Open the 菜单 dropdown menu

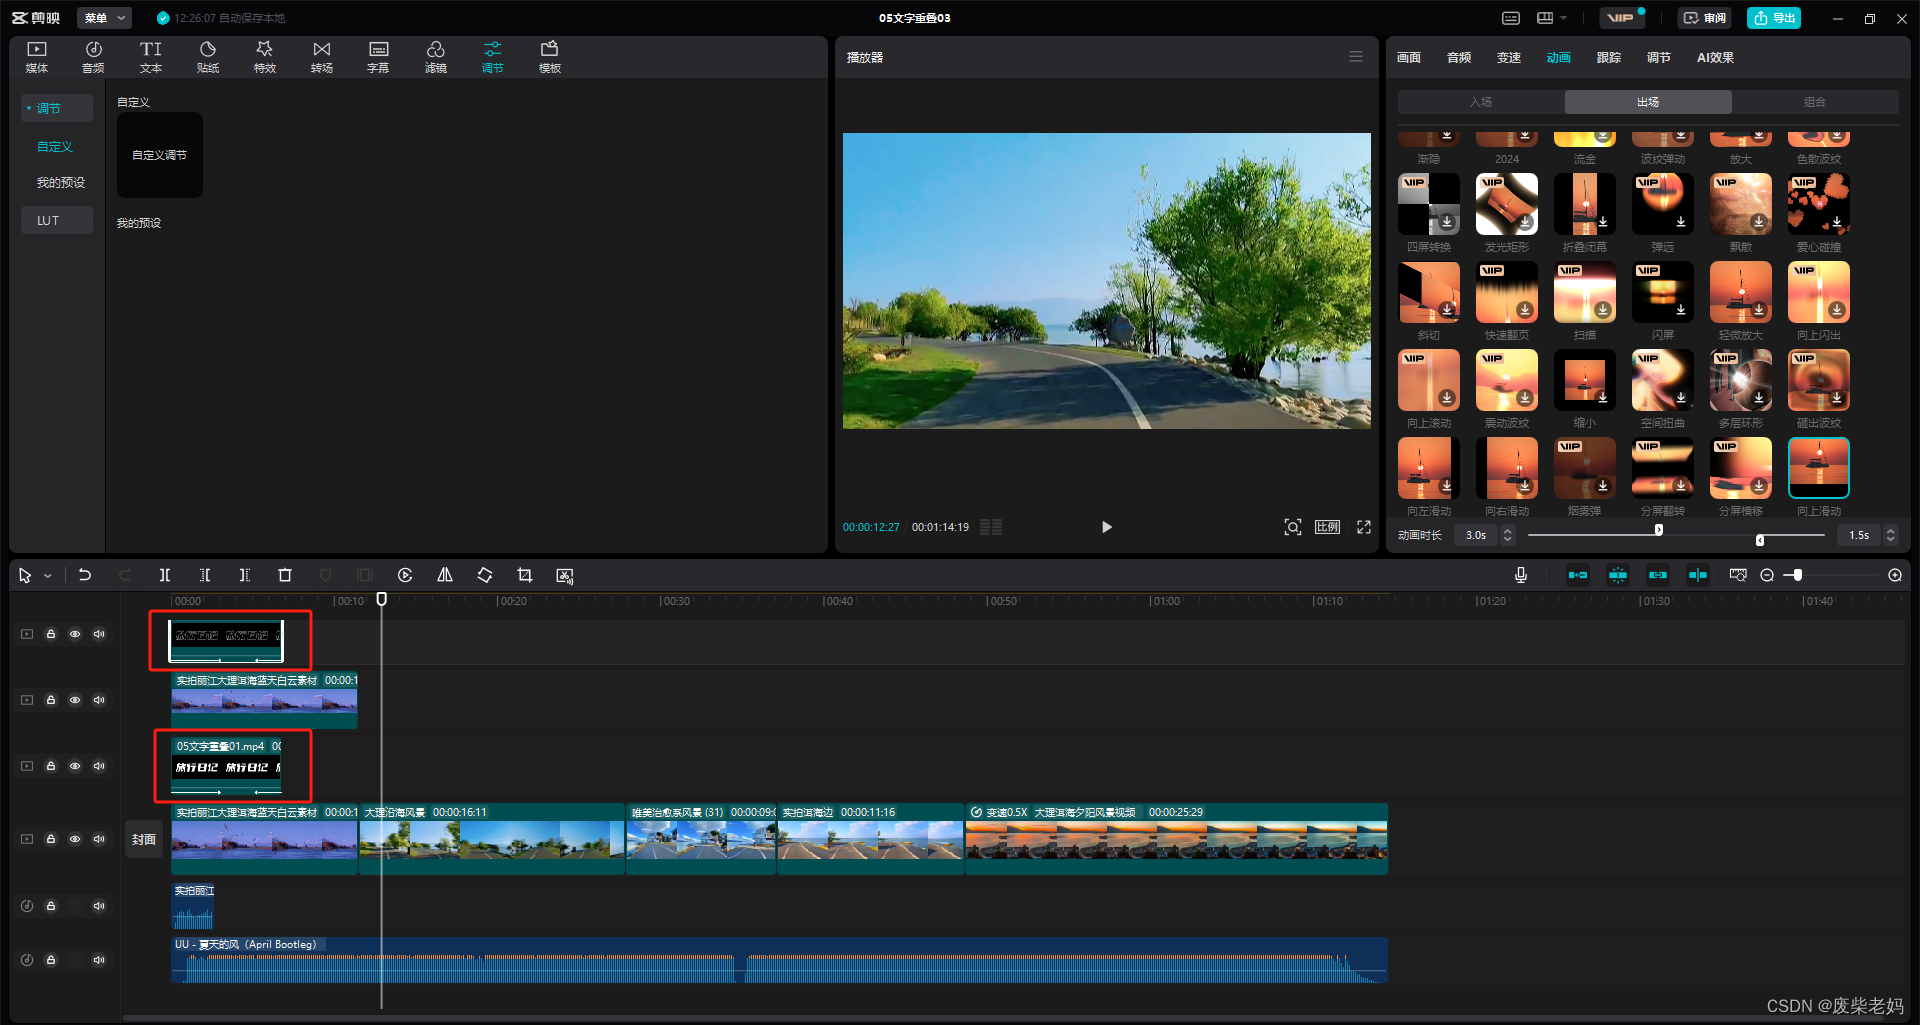(x=105, y=18)
